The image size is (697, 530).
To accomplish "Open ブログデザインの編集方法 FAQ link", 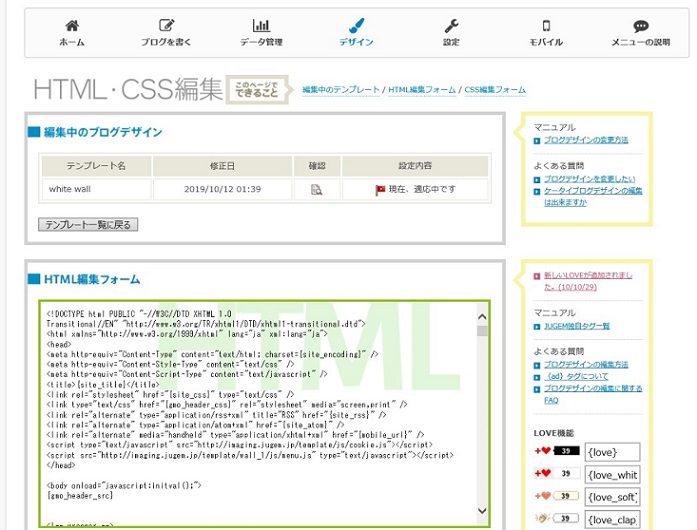I will click(586, 365).
